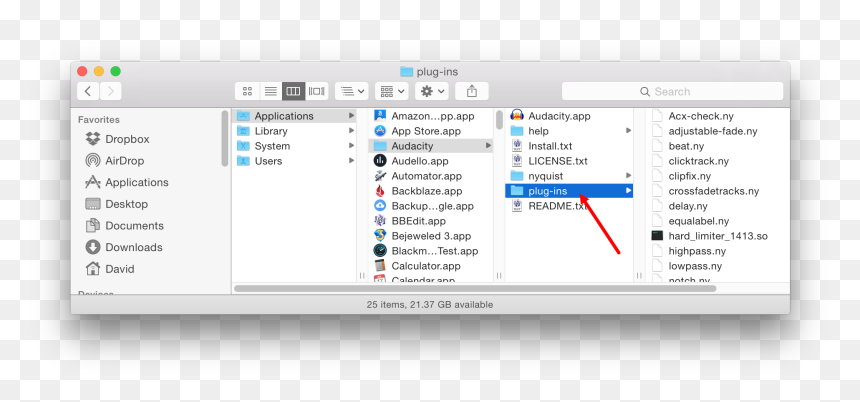860x402 pixels.
Task: Select the Audacity folder in Applications
Action: [x=431, y=146]
